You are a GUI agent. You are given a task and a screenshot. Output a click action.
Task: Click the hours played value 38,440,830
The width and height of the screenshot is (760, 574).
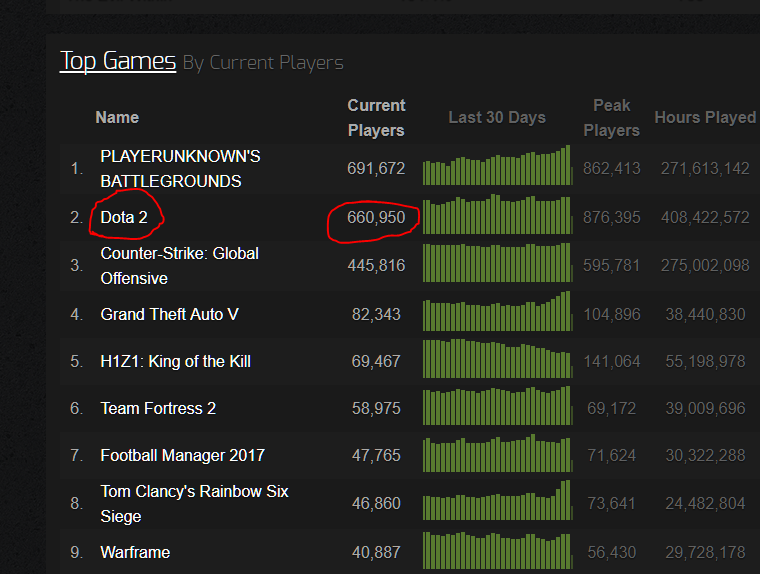point(705,314)
